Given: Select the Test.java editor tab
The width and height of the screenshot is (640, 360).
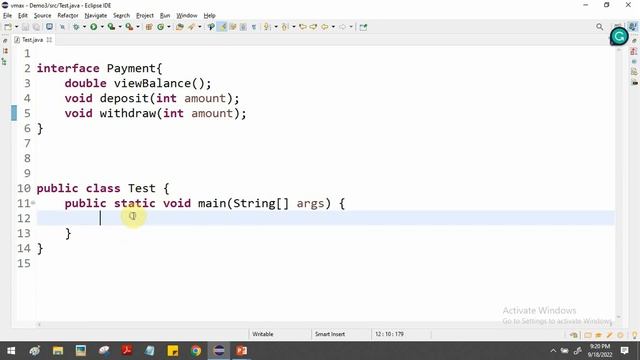Looking at the screenshot, I should pos(32,40).
